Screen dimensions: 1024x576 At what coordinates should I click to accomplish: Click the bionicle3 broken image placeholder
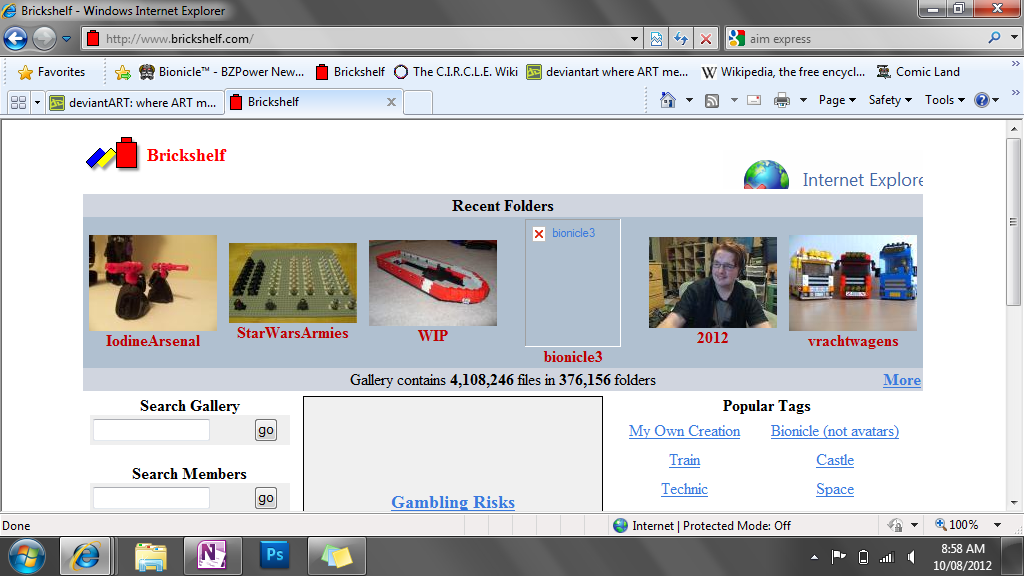pos(573,283)
